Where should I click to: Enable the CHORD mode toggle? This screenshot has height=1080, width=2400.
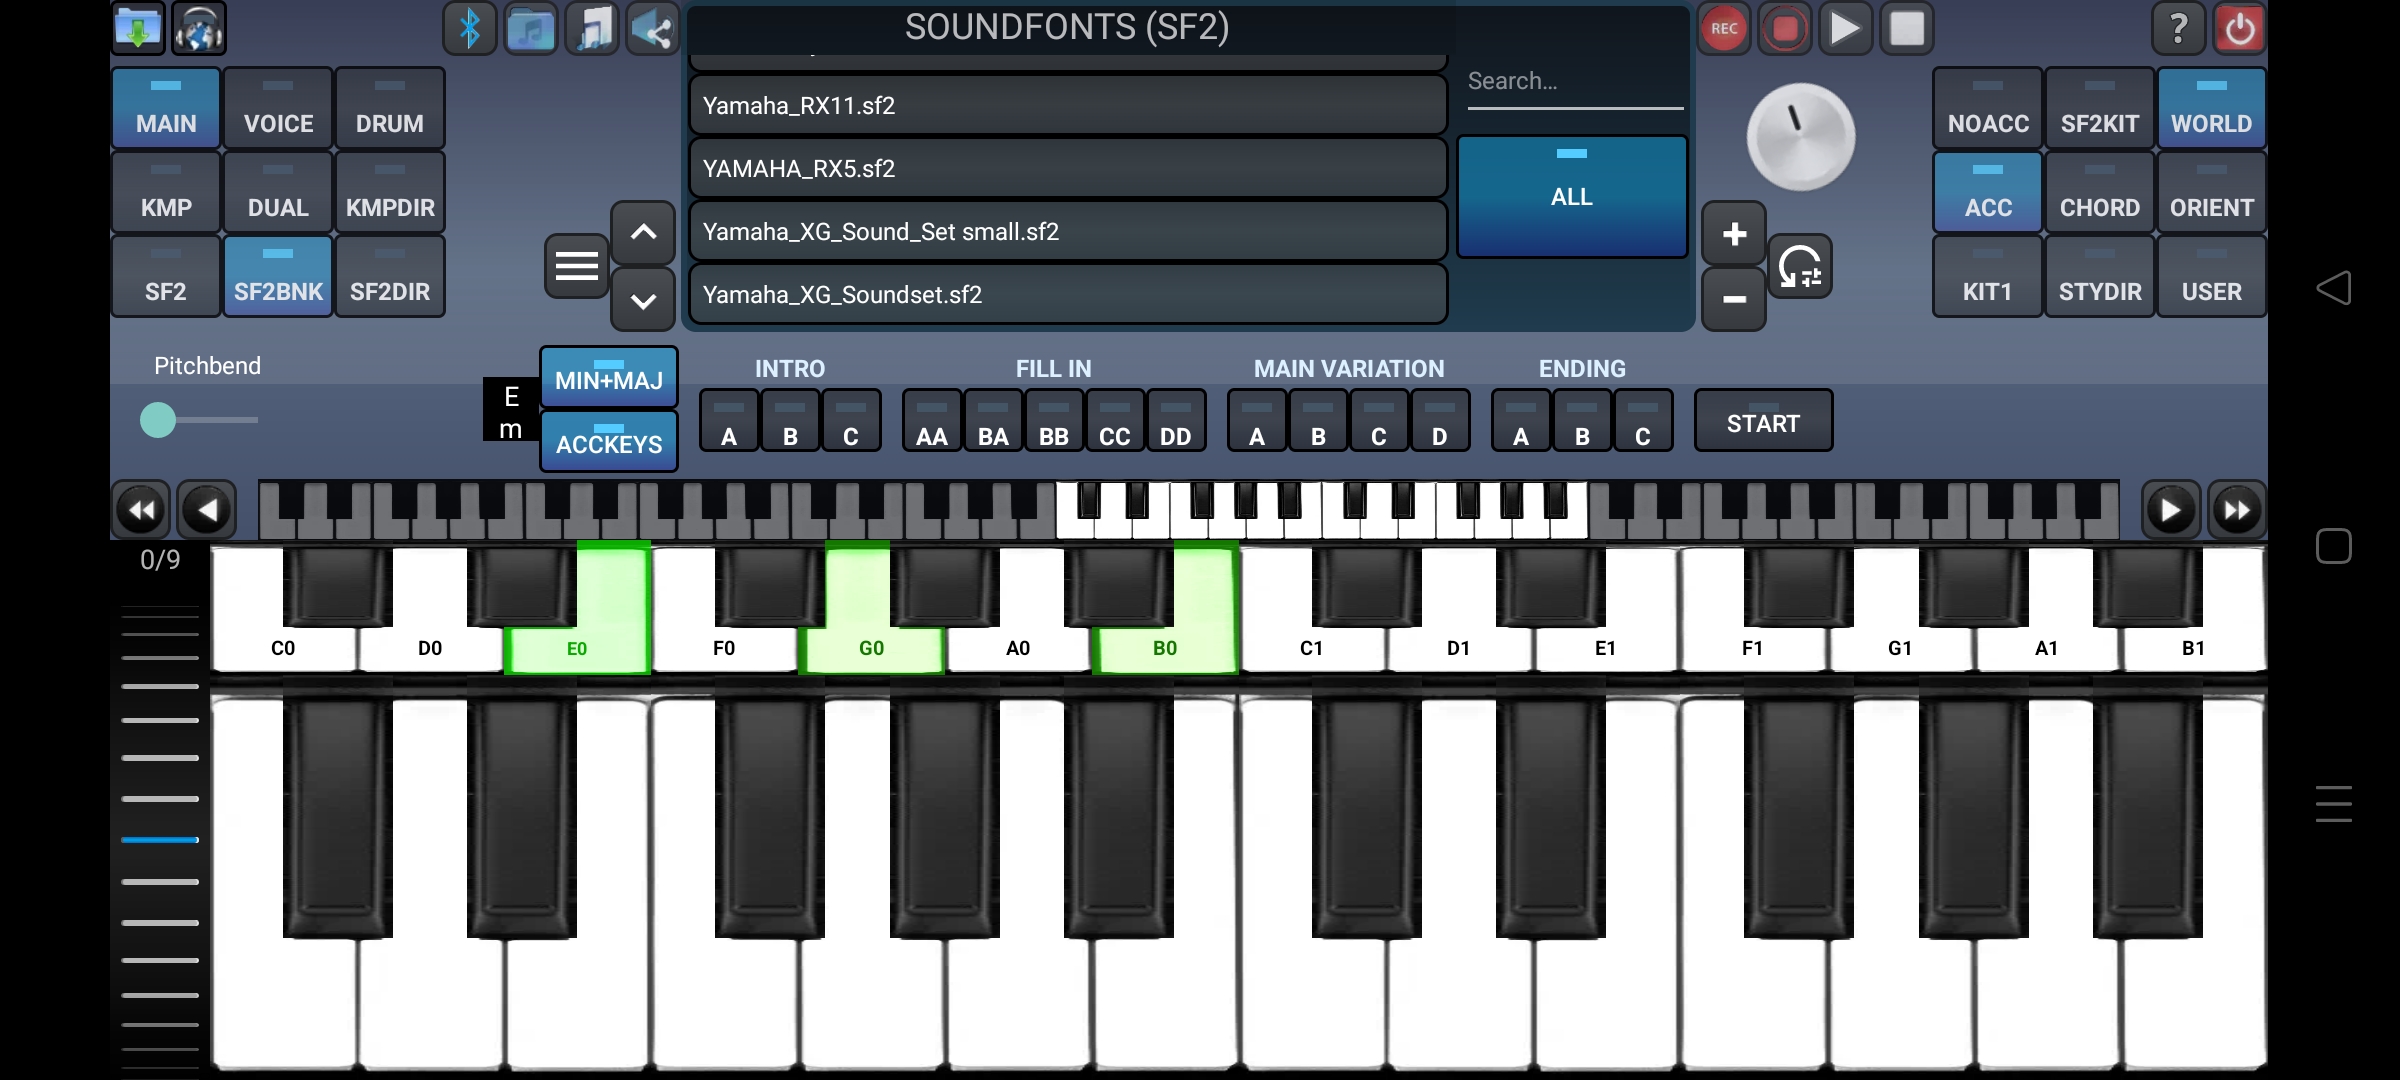[x=2099, y=193]
